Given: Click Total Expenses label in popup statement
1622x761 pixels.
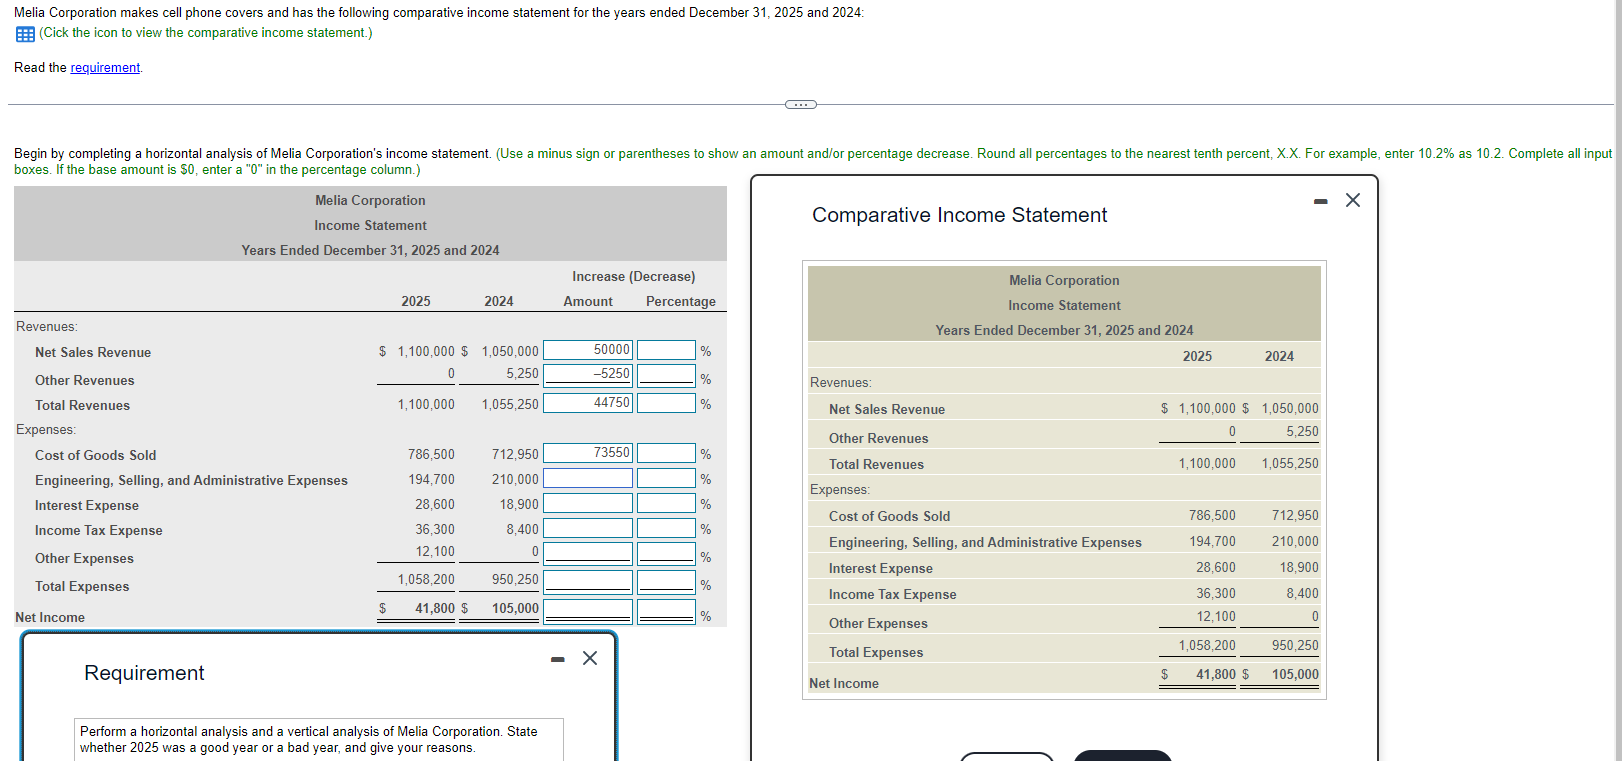Looking at the screenshot, I should pyautogui.click(x=876, y=652).
